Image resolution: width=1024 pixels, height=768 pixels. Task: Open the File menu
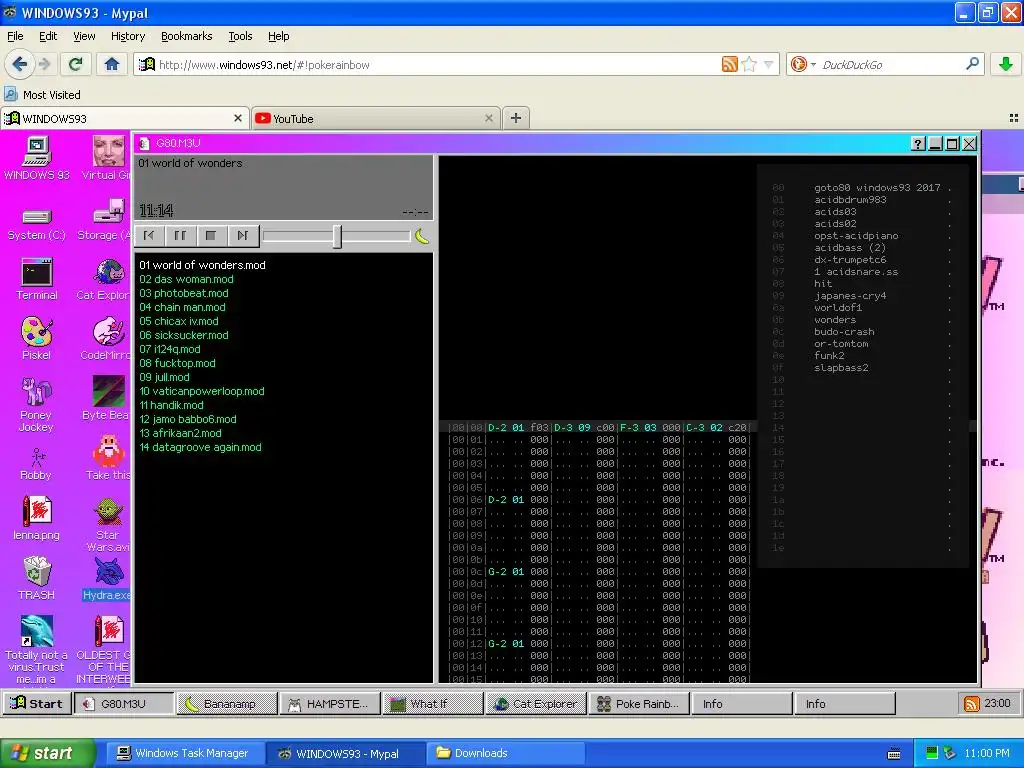(15, 36)
